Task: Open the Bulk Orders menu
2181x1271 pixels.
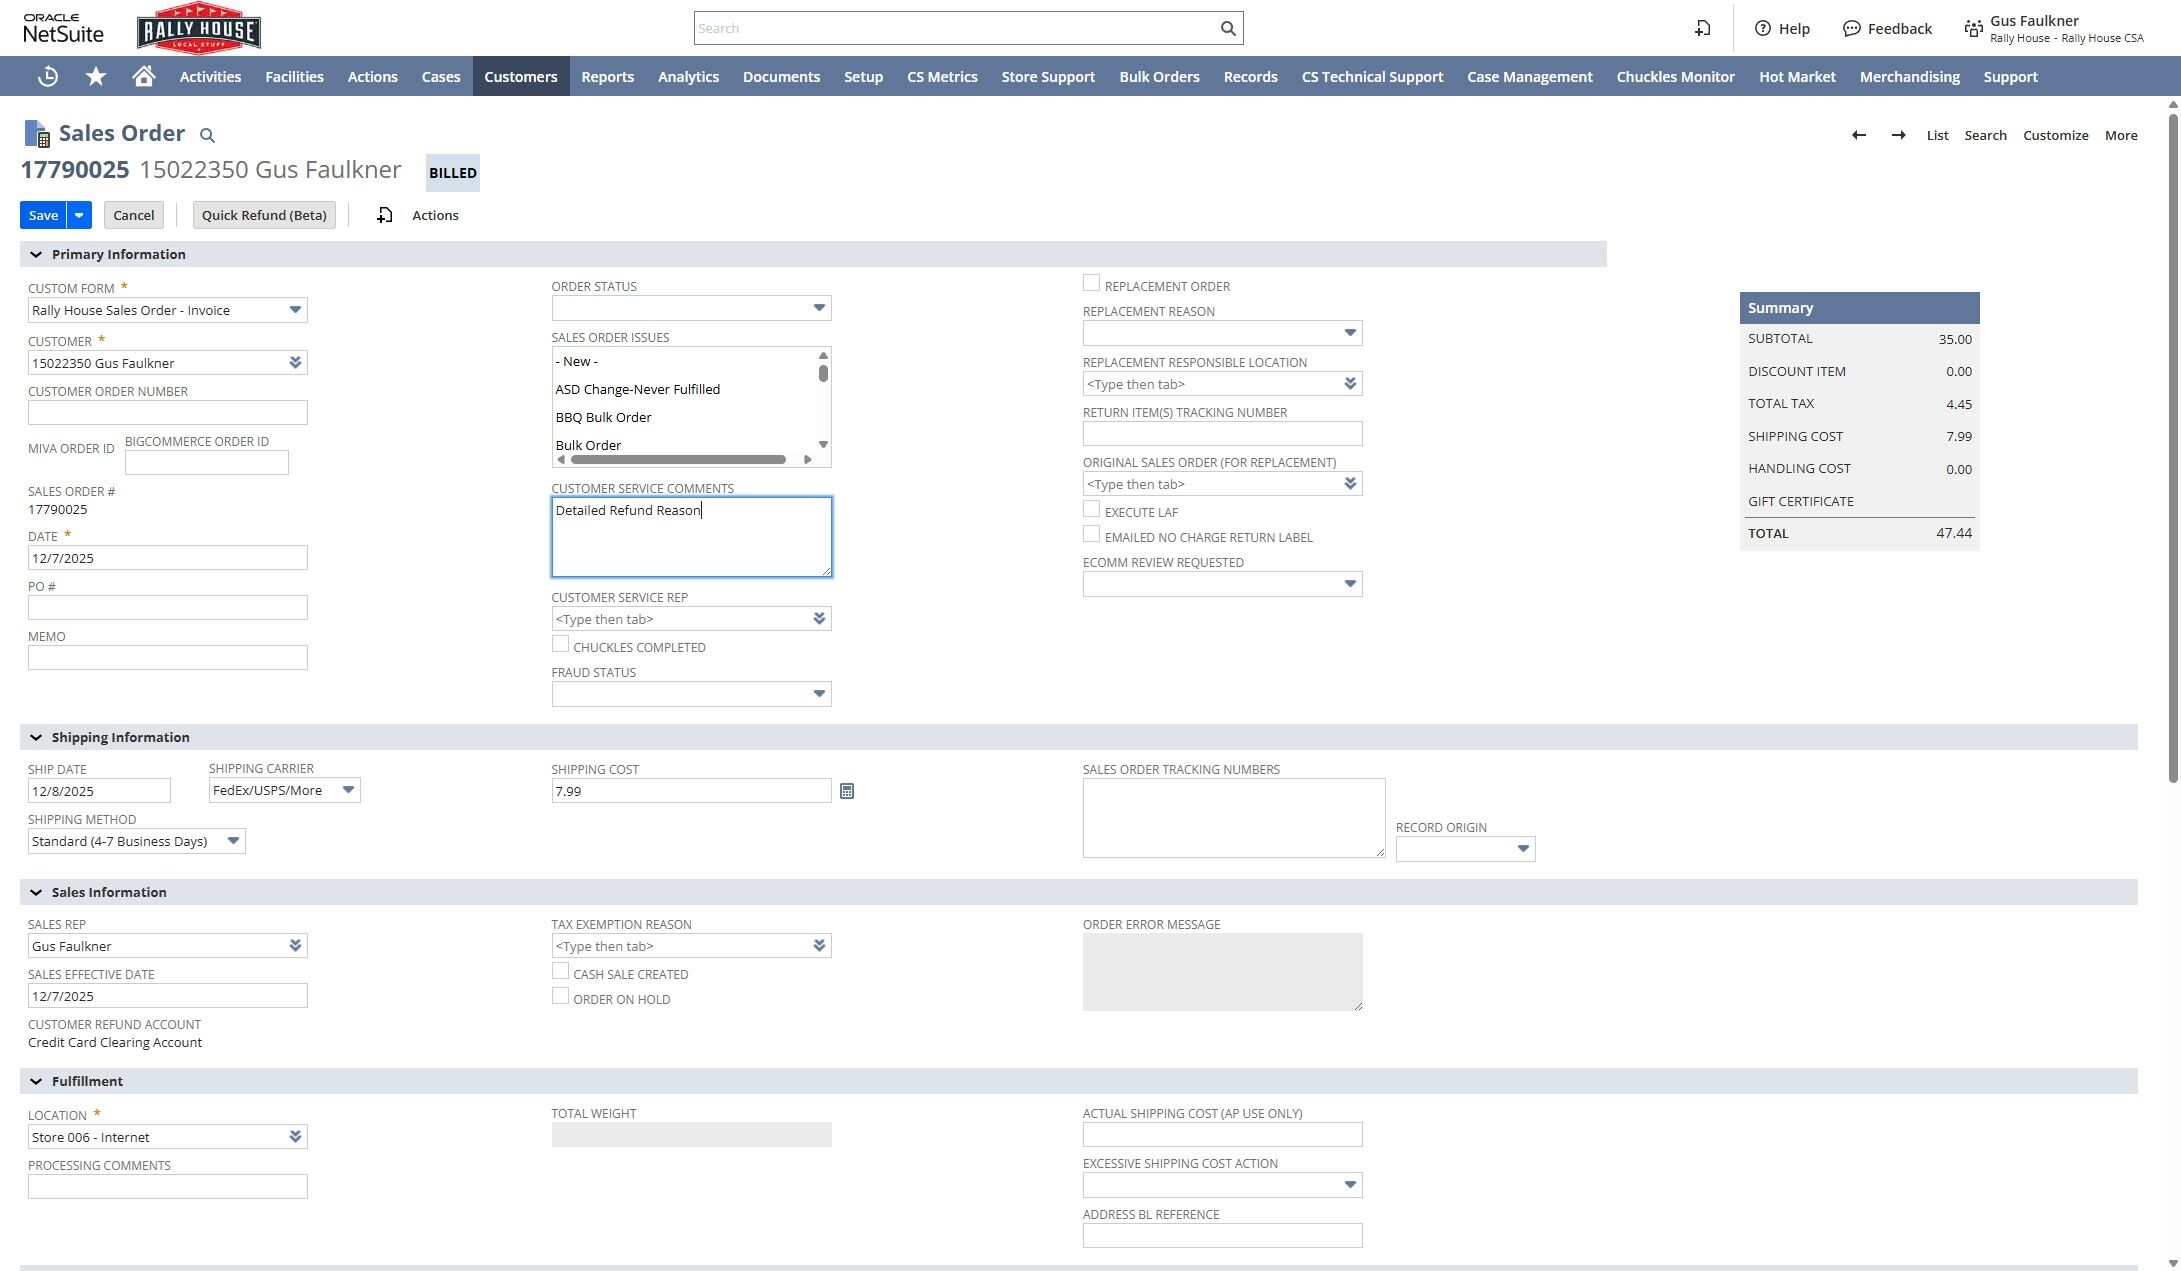Action: [1159, 77]
